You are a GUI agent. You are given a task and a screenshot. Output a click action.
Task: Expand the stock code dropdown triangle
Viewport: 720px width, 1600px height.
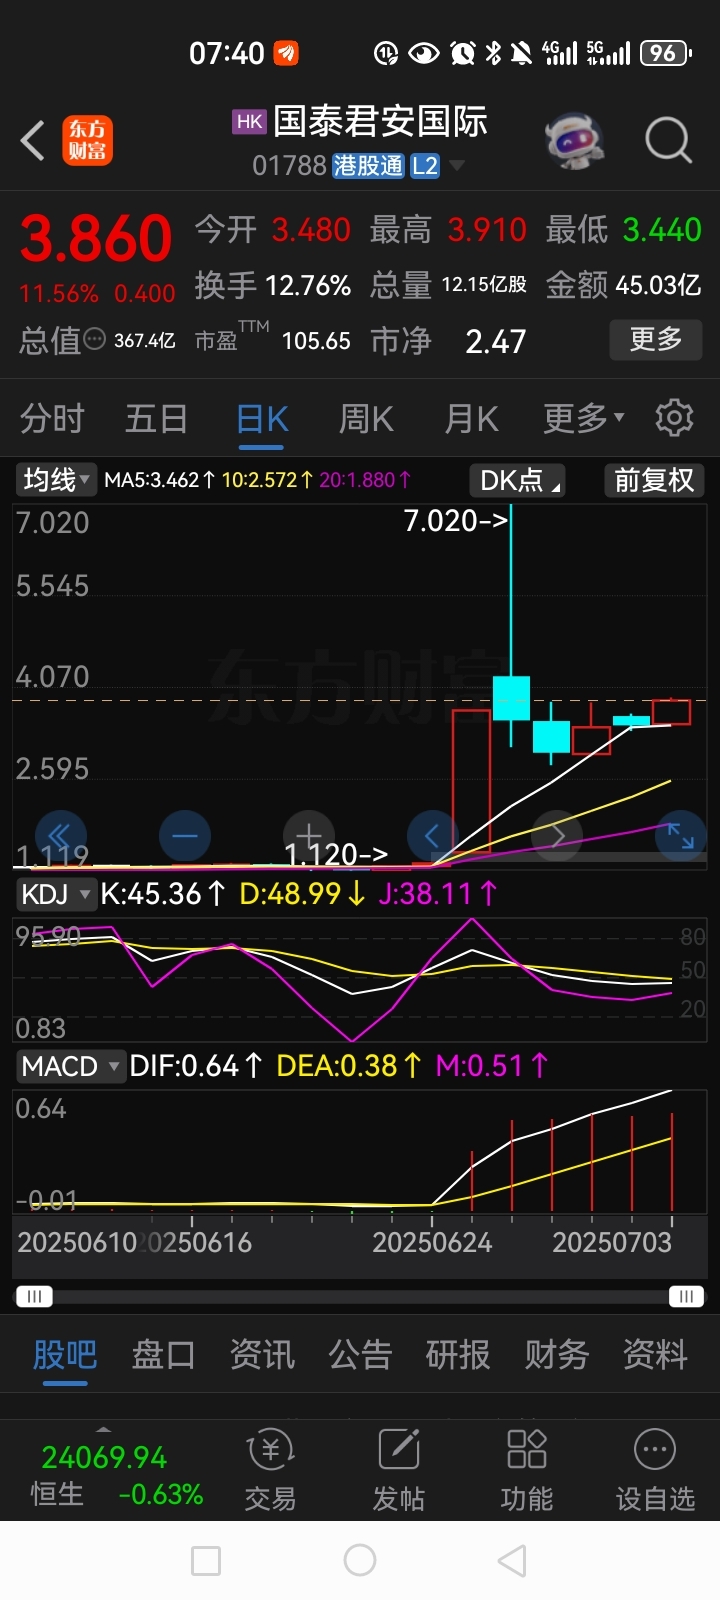point(457,166)
